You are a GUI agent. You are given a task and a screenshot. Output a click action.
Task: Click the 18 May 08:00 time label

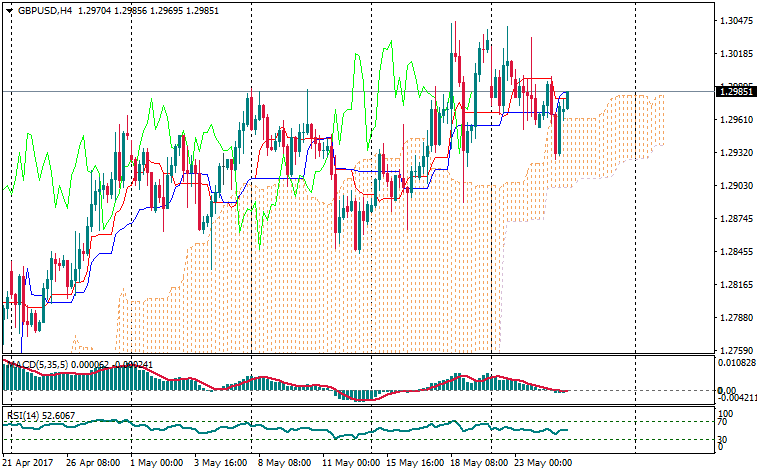point(478,464)
